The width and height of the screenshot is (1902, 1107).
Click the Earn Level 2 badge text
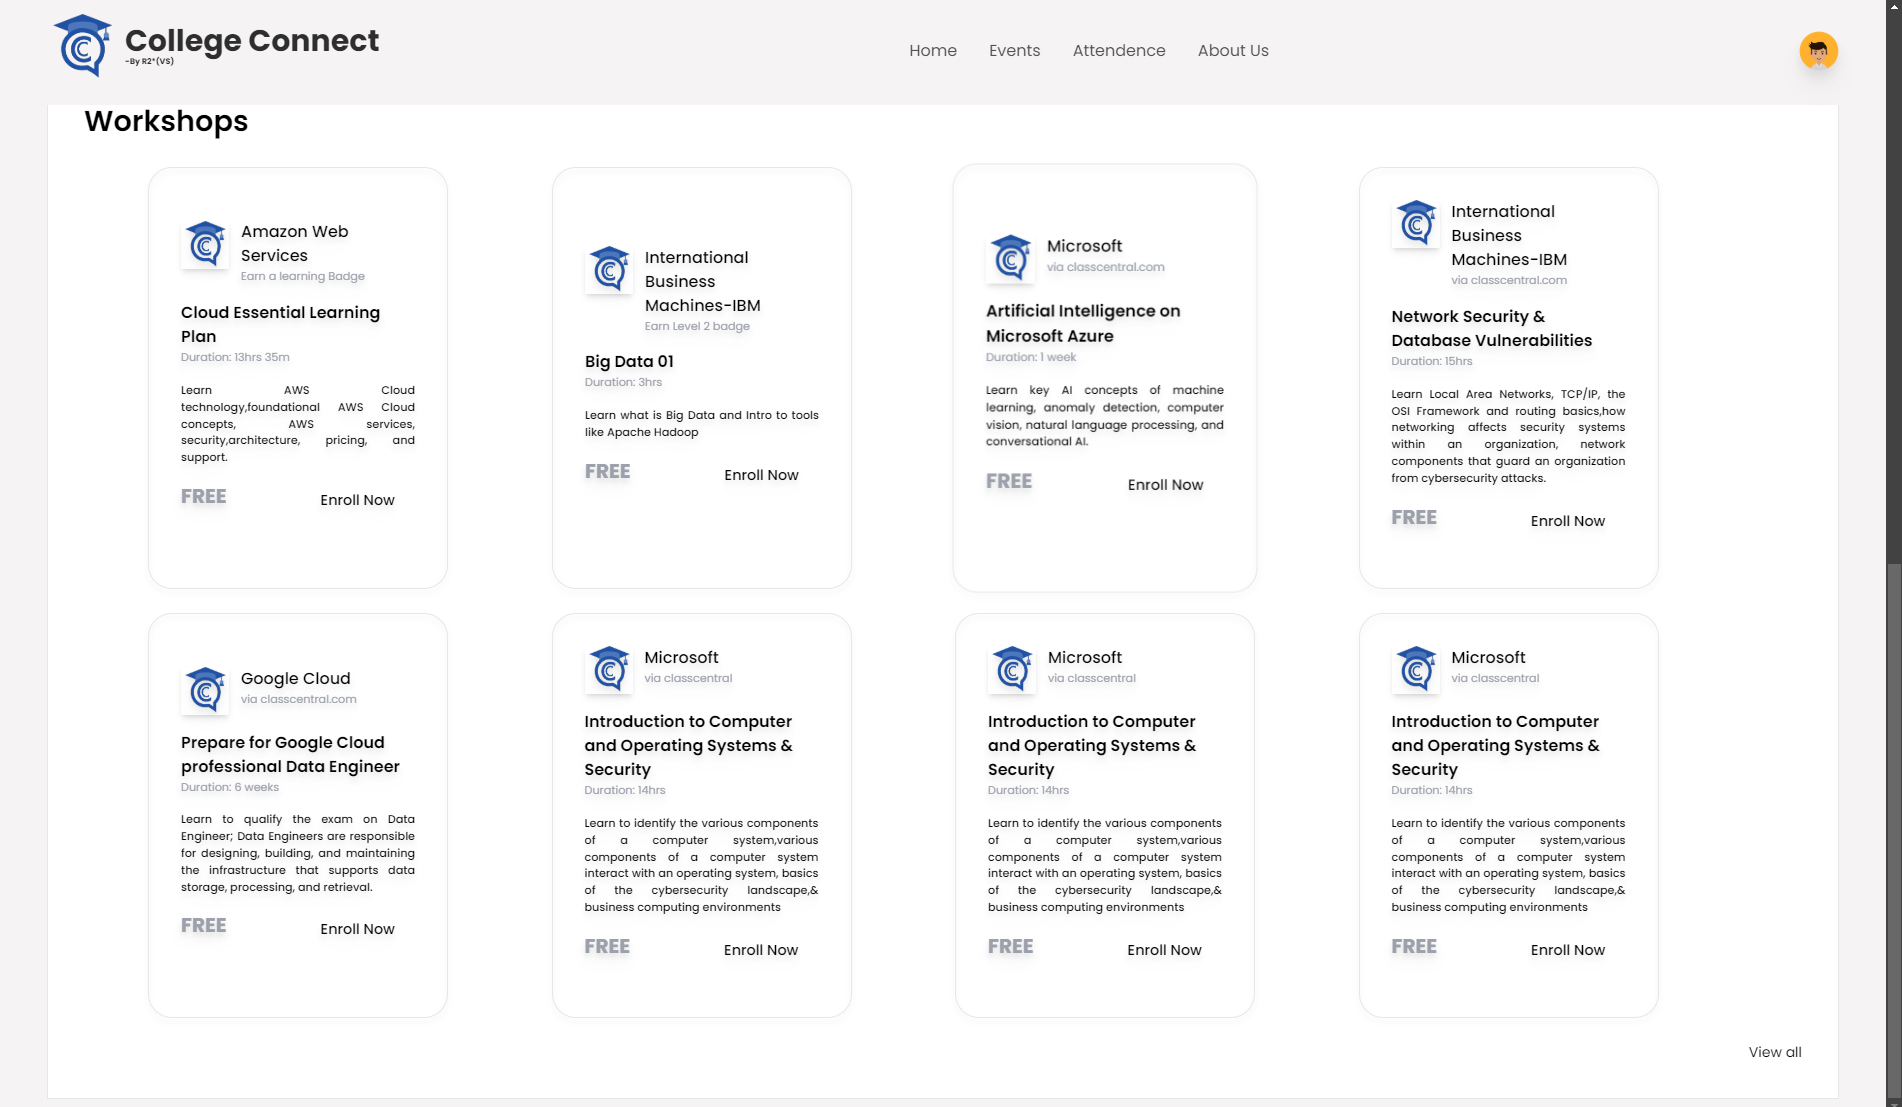click(x=697, y=326)
